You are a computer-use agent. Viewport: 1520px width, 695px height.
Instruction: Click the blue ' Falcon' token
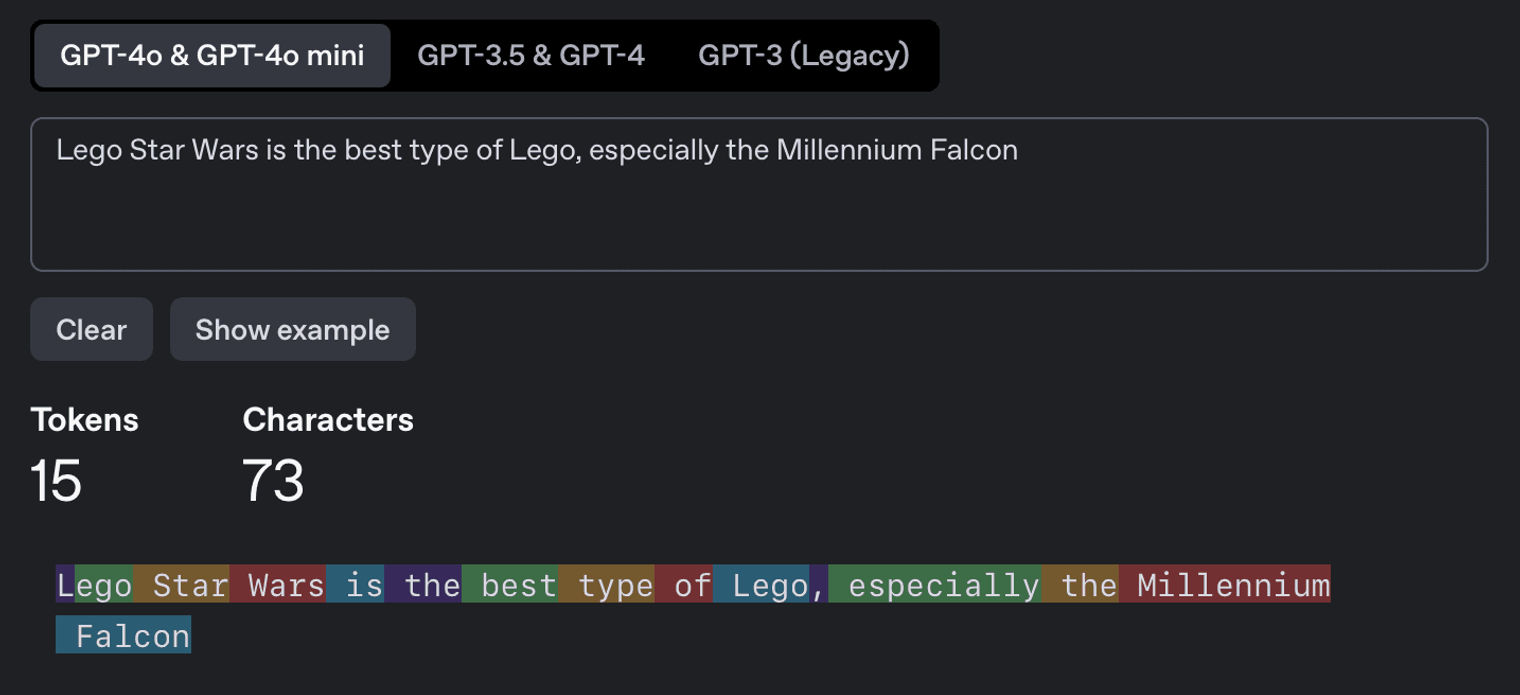[x=123, y=635]
